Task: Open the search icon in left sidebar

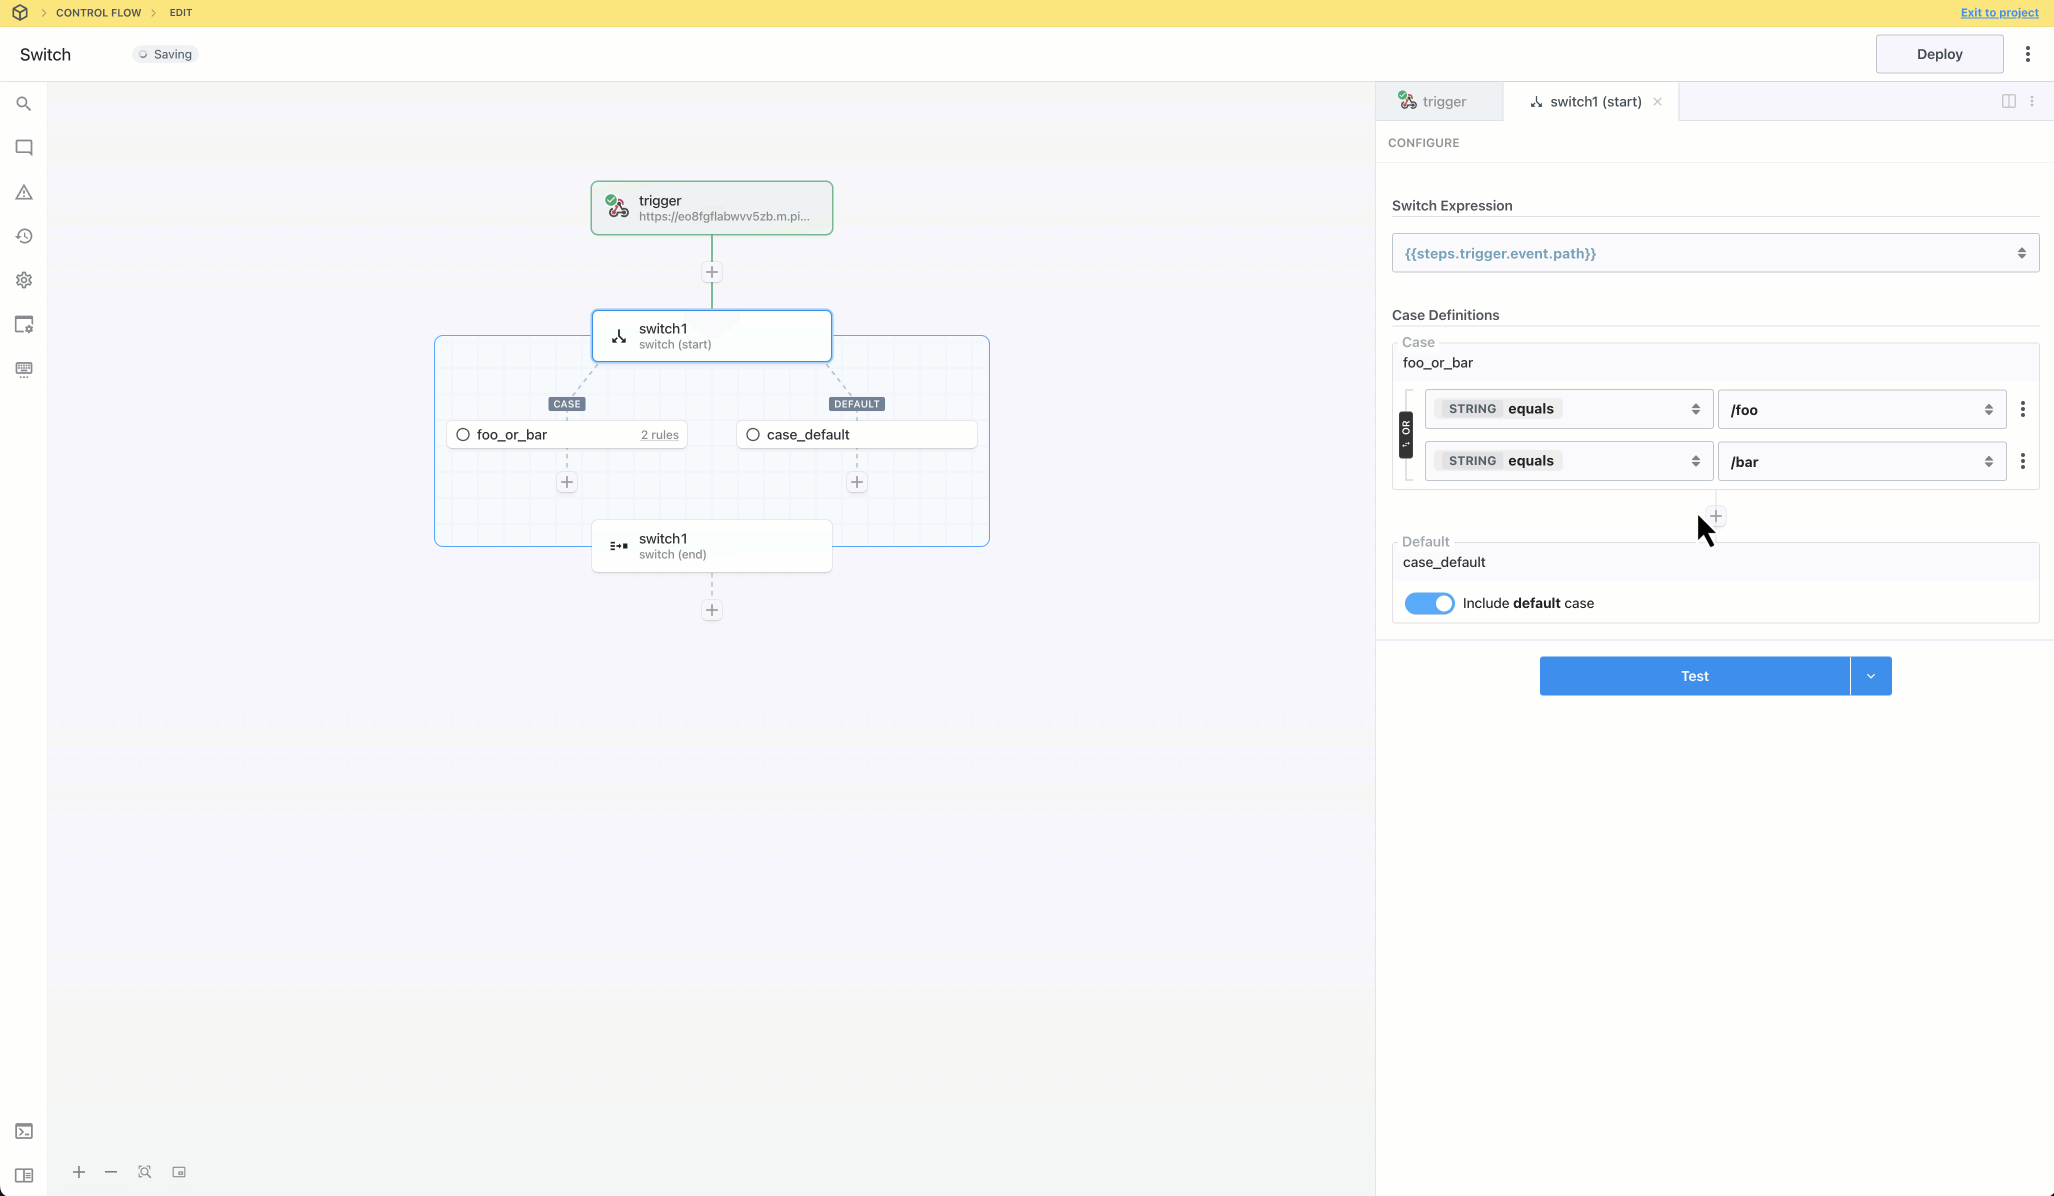Action: [x=24, y=104]
